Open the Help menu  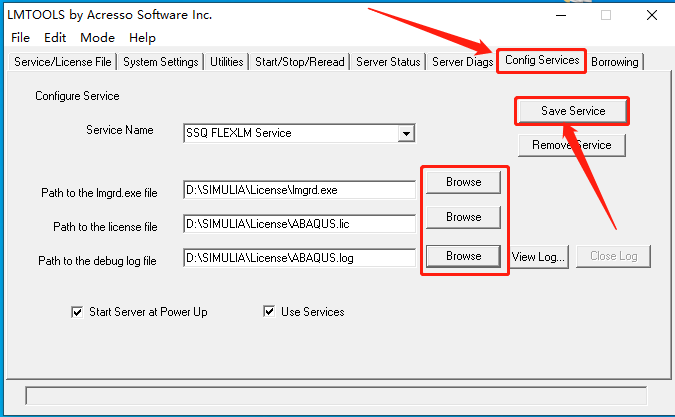(x=142, y=38)
